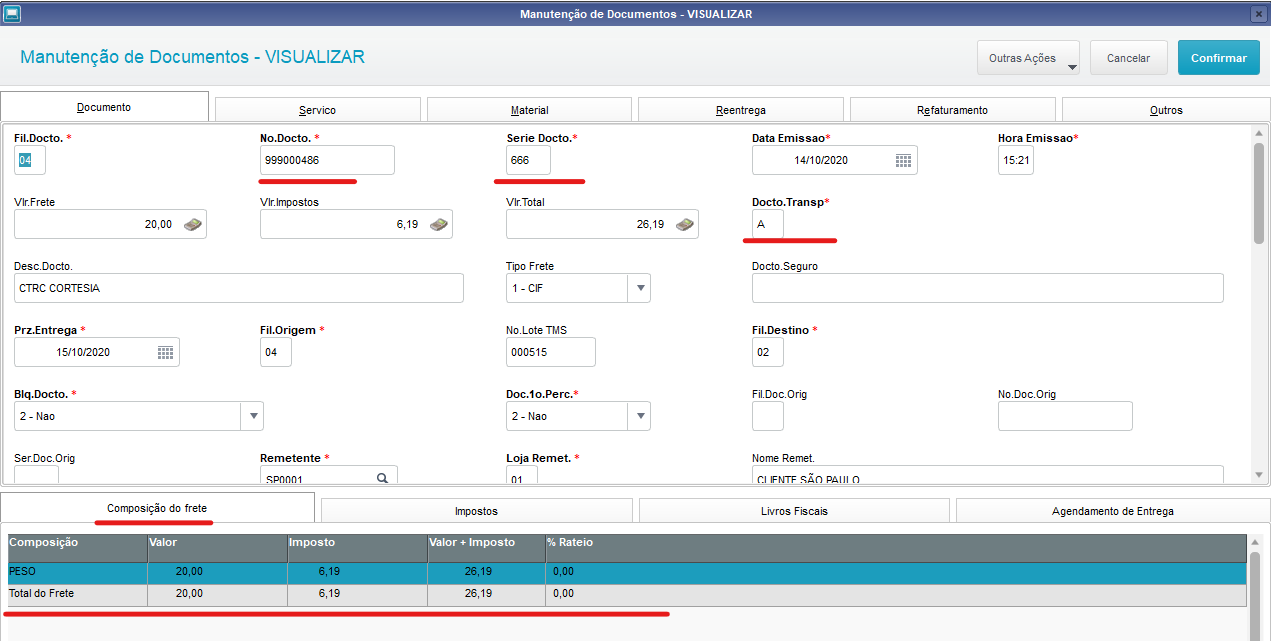1271x641 pixels.
Task: Click the No.Docto. input field
Action: point(327,160)
